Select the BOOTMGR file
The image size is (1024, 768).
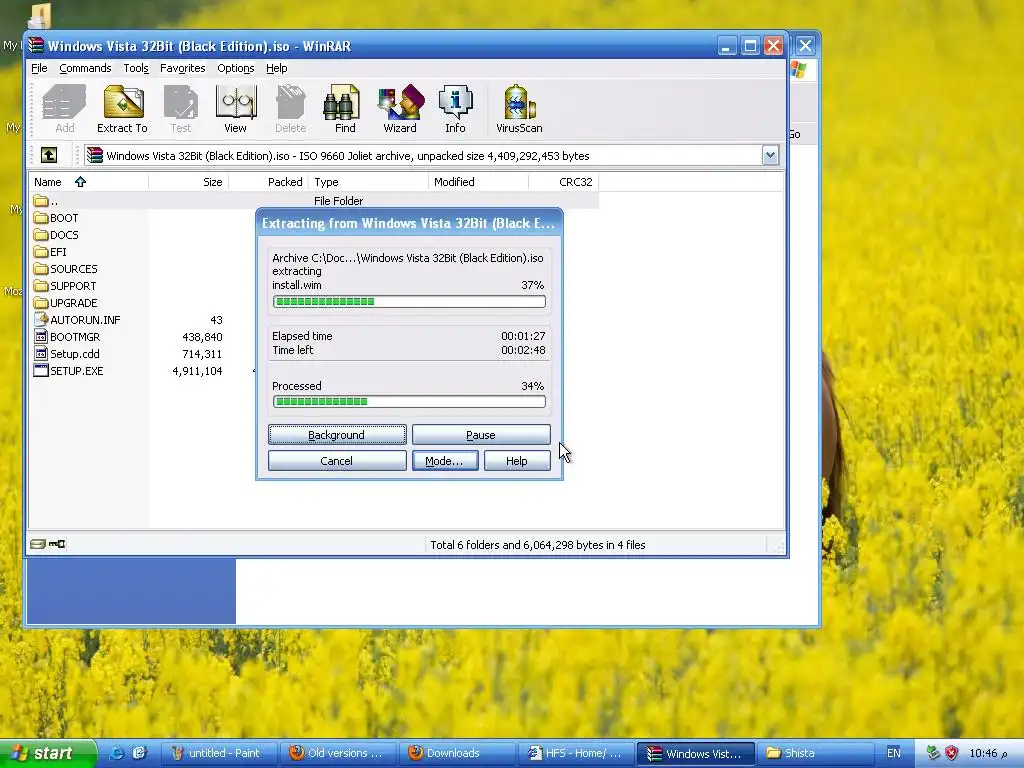click(67, 337)
